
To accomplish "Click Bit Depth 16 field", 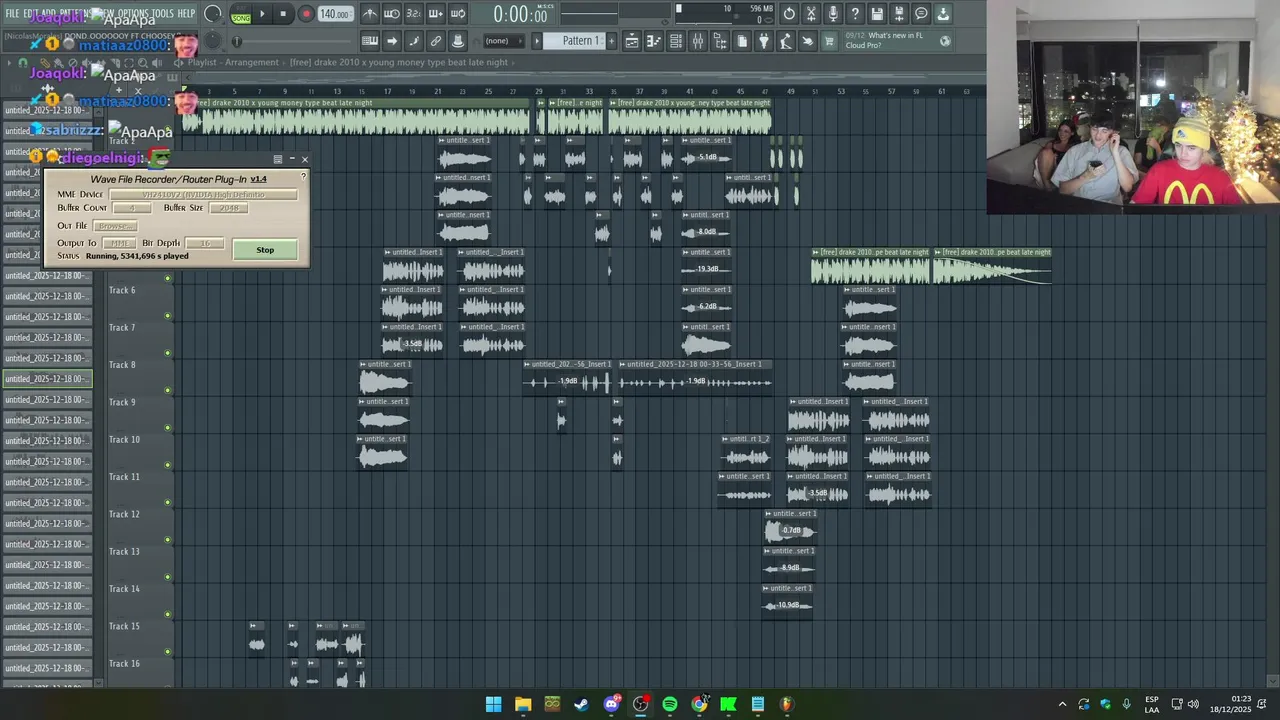I will [x=205, y=243].
